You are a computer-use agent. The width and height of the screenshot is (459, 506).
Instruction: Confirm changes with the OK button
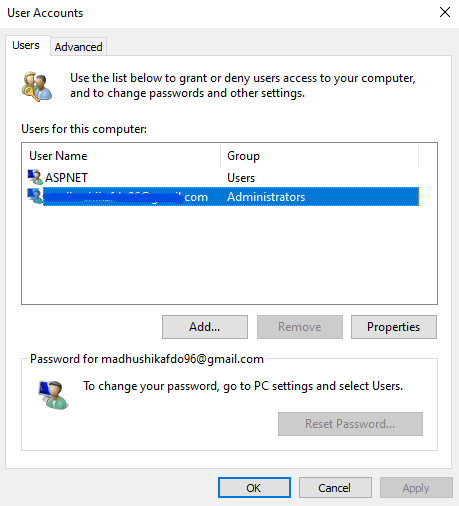(x=254, y=488)
